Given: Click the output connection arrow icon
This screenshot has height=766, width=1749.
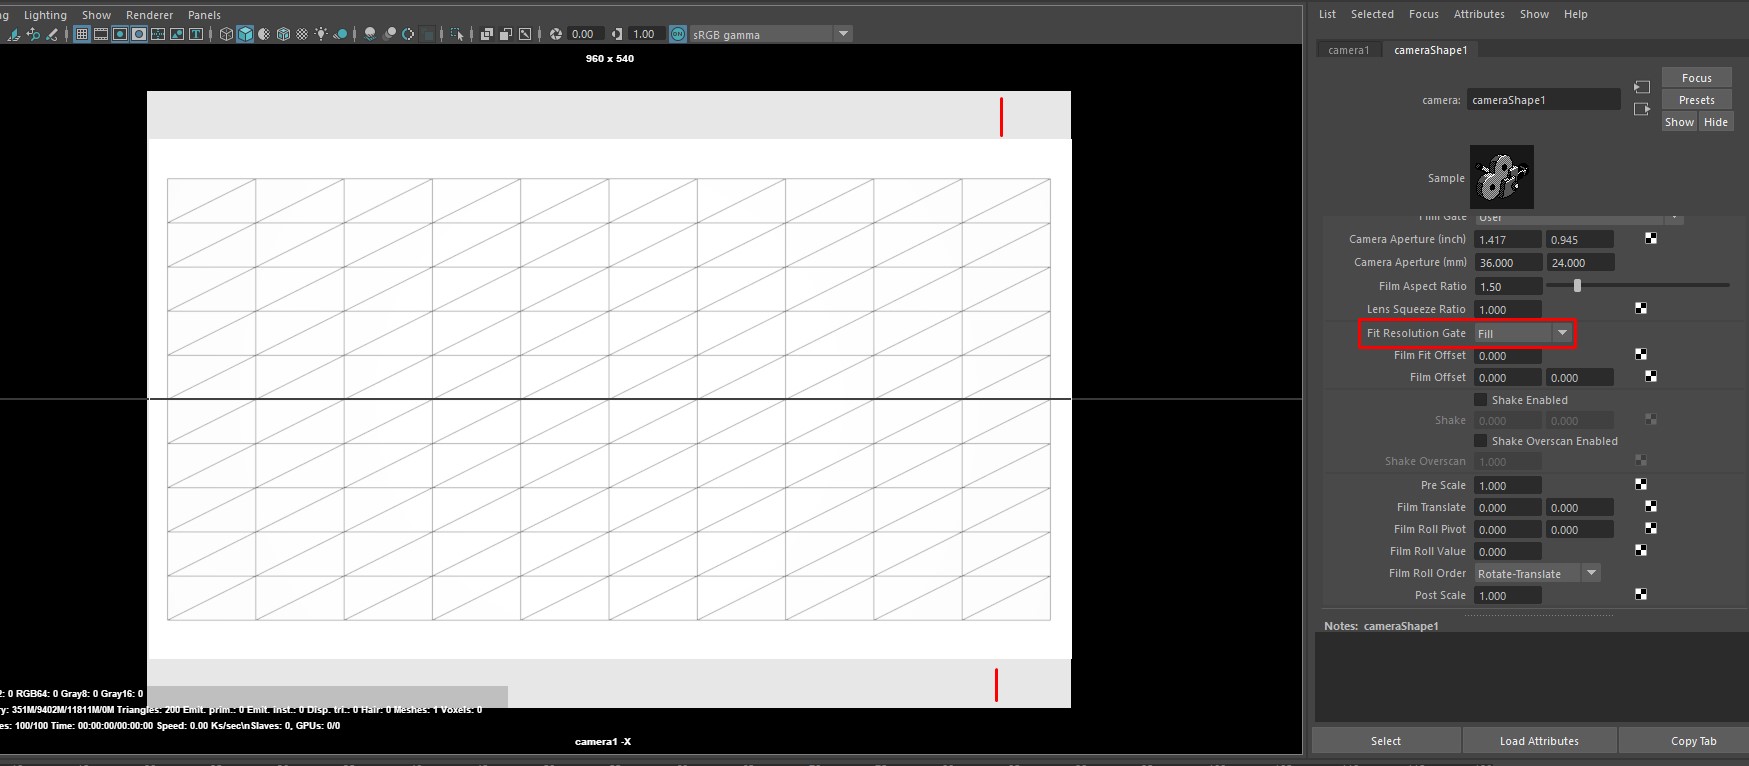Looking at the screenshot, I should point(1641,109).
